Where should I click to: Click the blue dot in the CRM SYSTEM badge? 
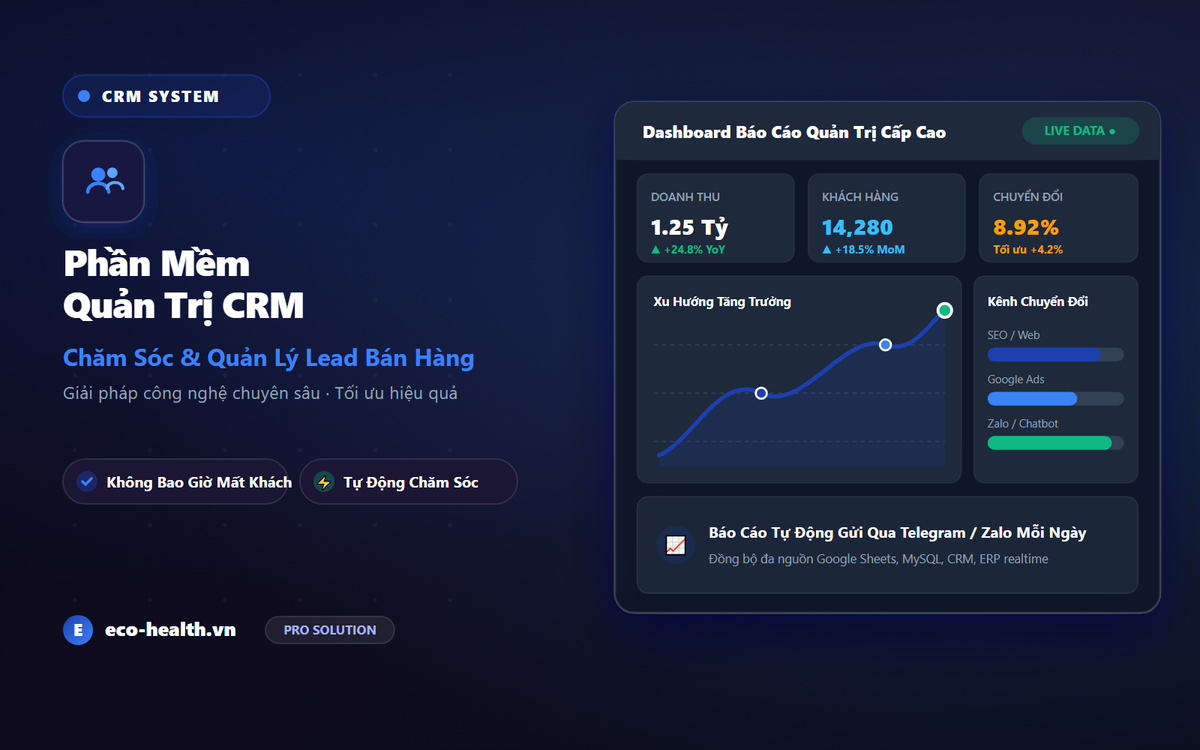[x=83, y=96]
